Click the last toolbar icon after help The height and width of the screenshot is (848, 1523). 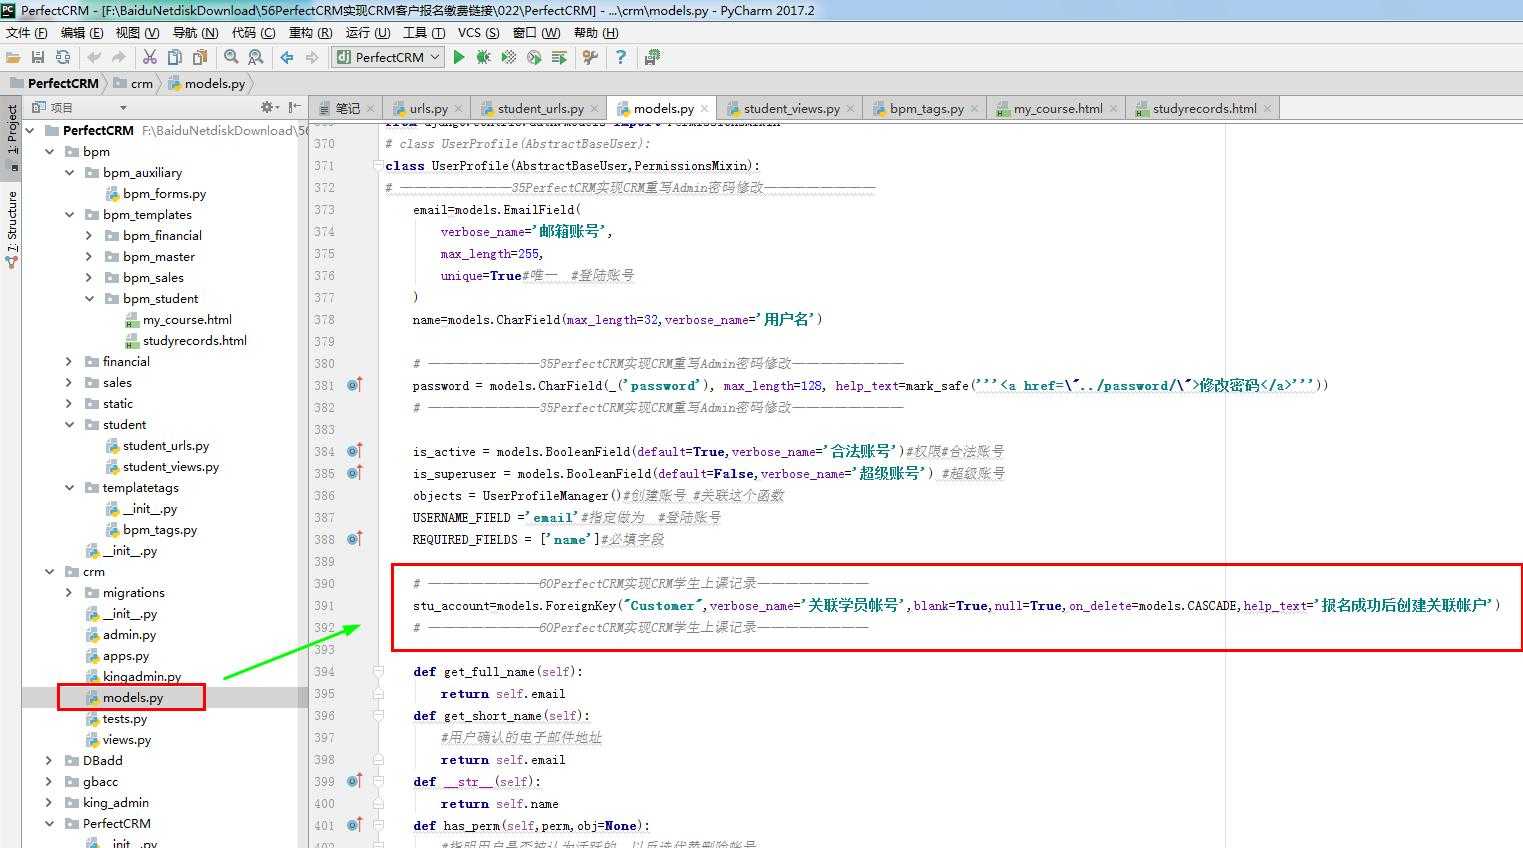652,57
